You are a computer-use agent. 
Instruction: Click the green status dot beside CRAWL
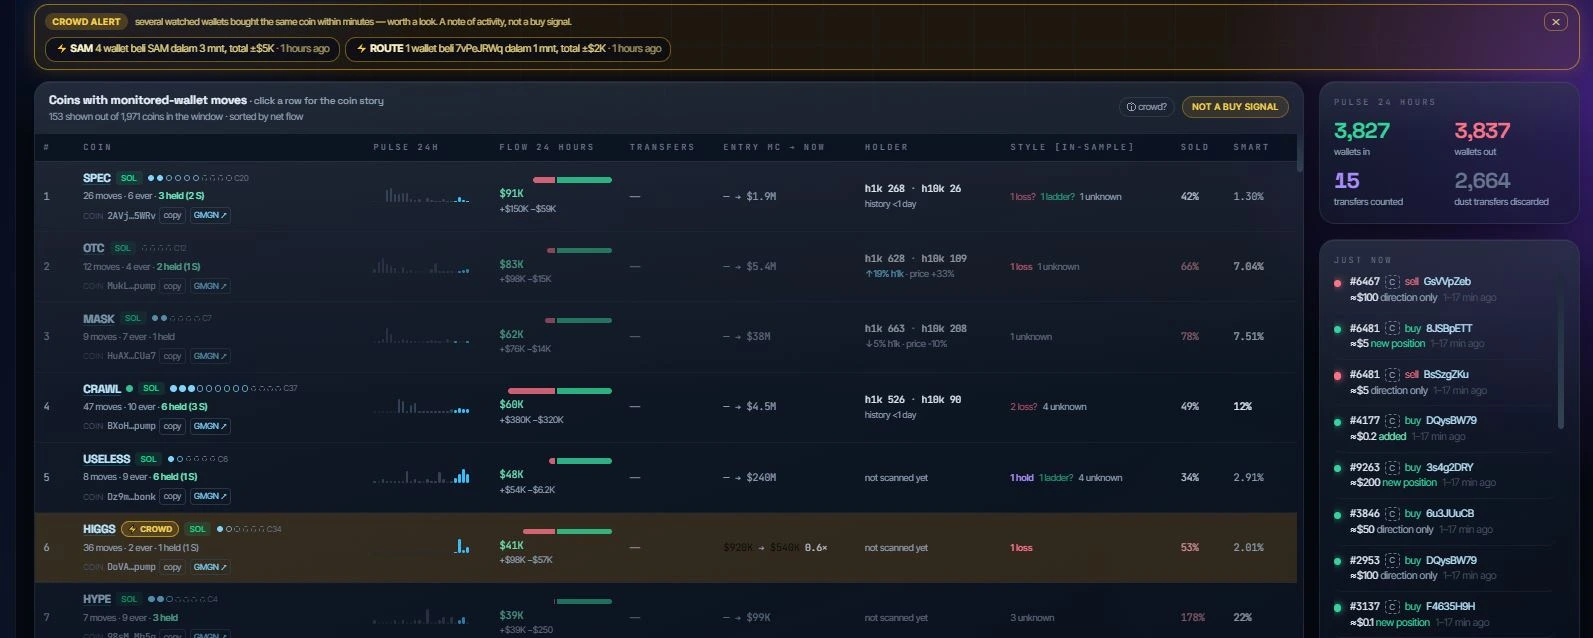pyautogui.click(x=129, y=388)
